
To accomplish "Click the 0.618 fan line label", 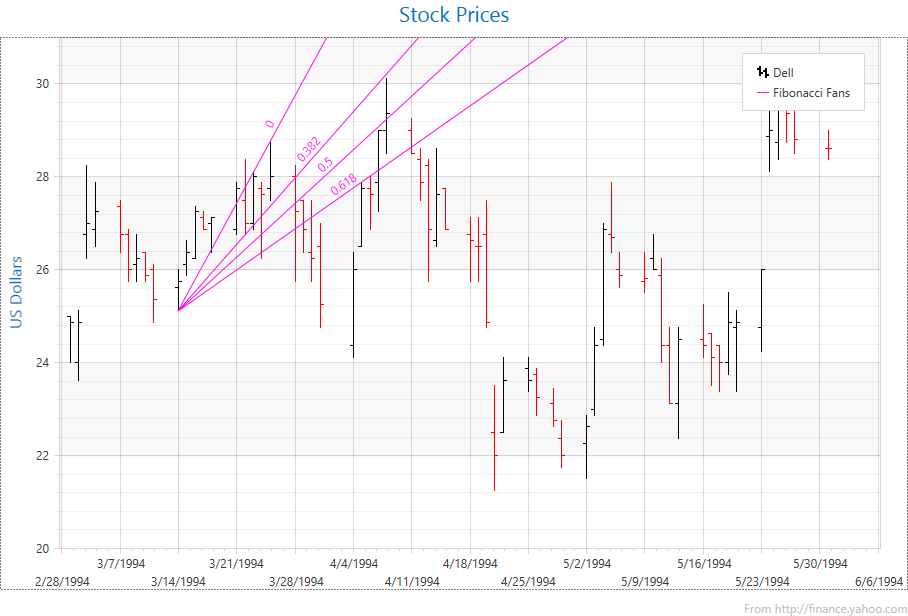I will tap(344, 184).
